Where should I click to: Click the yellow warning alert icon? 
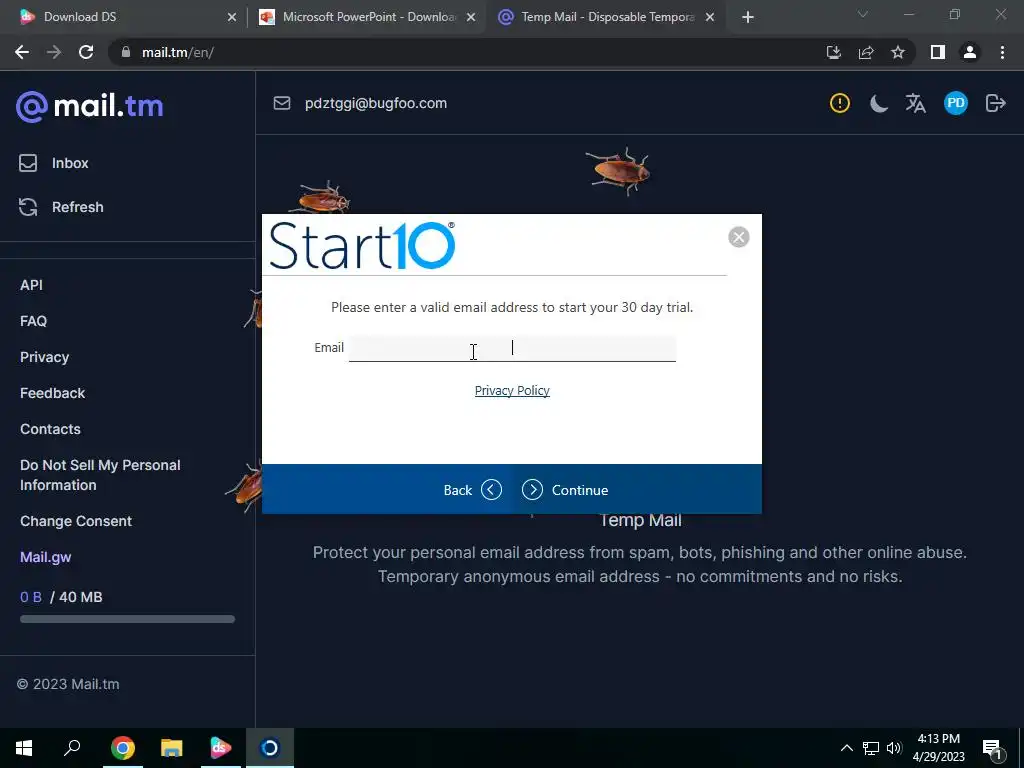click(840, 103)
